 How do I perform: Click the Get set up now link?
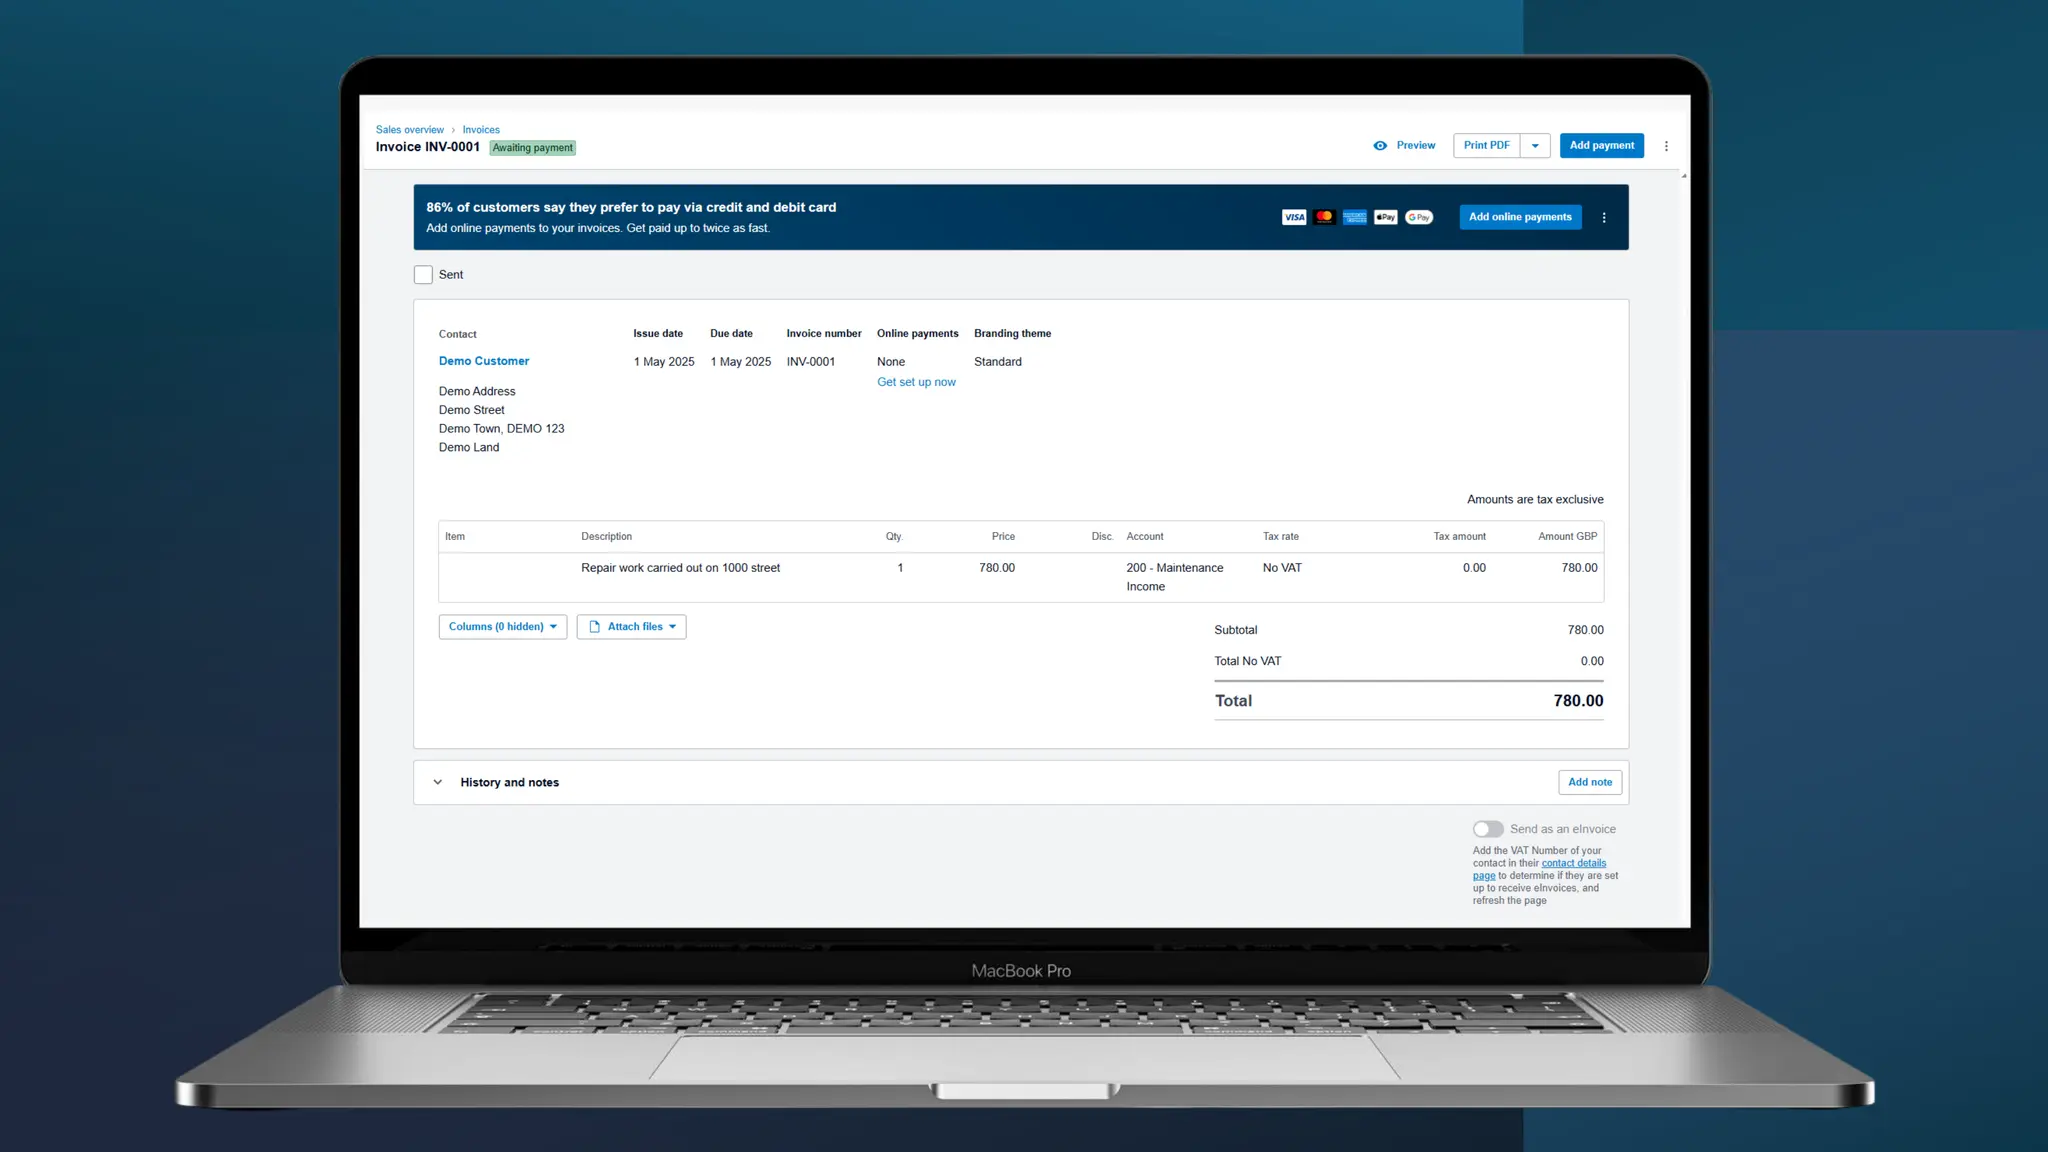[916, 382]
